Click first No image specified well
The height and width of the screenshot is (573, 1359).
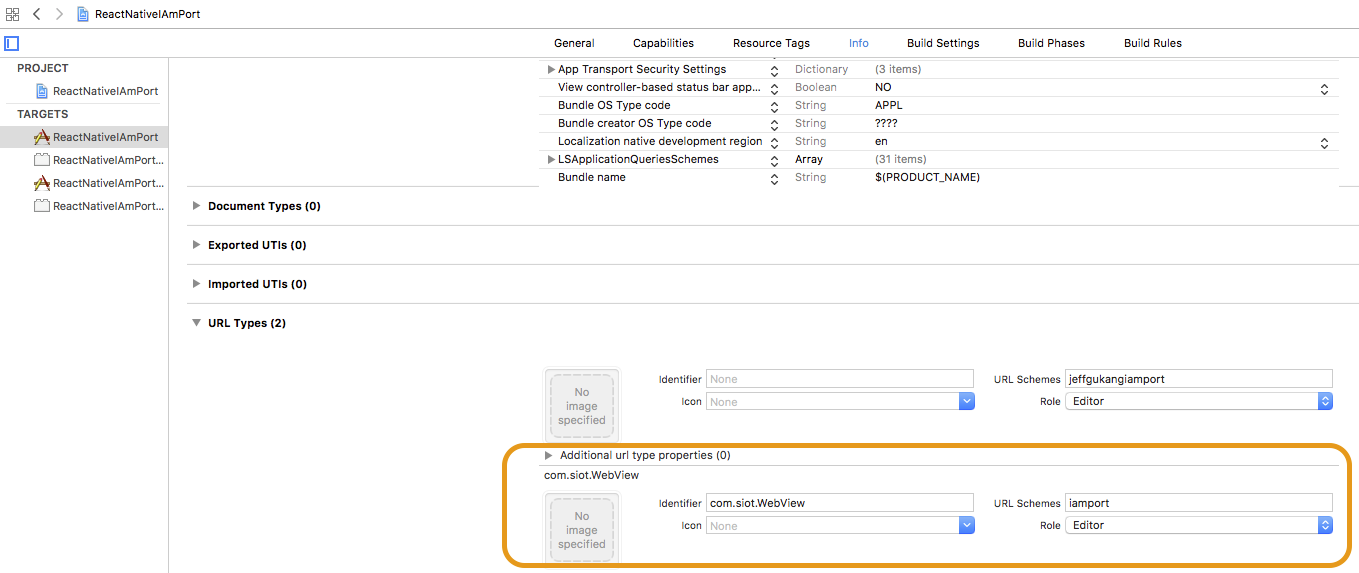[582, 406]
